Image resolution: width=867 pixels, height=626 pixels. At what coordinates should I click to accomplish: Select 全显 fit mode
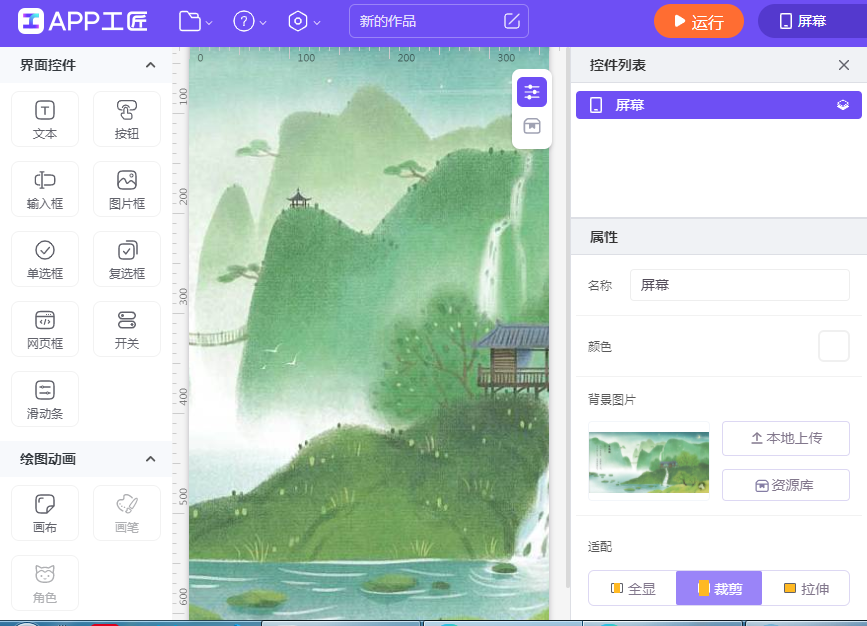pos(633,588)
